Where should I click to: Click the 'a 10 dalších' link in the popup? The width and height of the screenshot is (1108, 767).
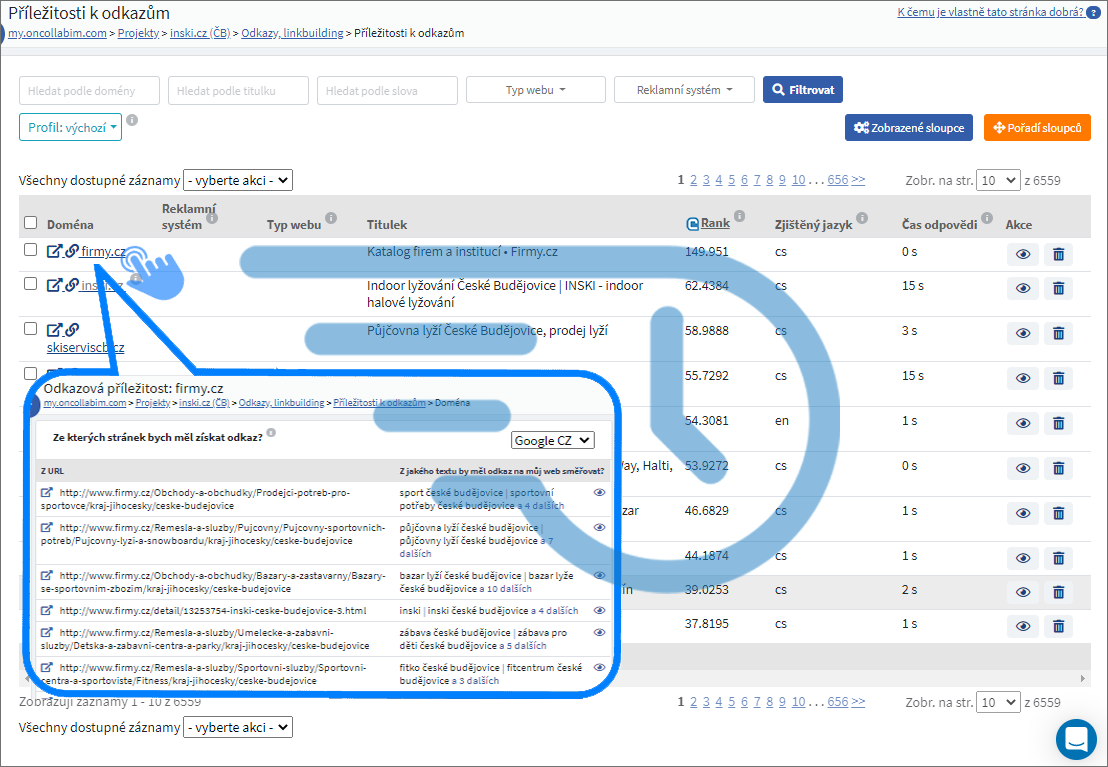click(x=505, y=588)
